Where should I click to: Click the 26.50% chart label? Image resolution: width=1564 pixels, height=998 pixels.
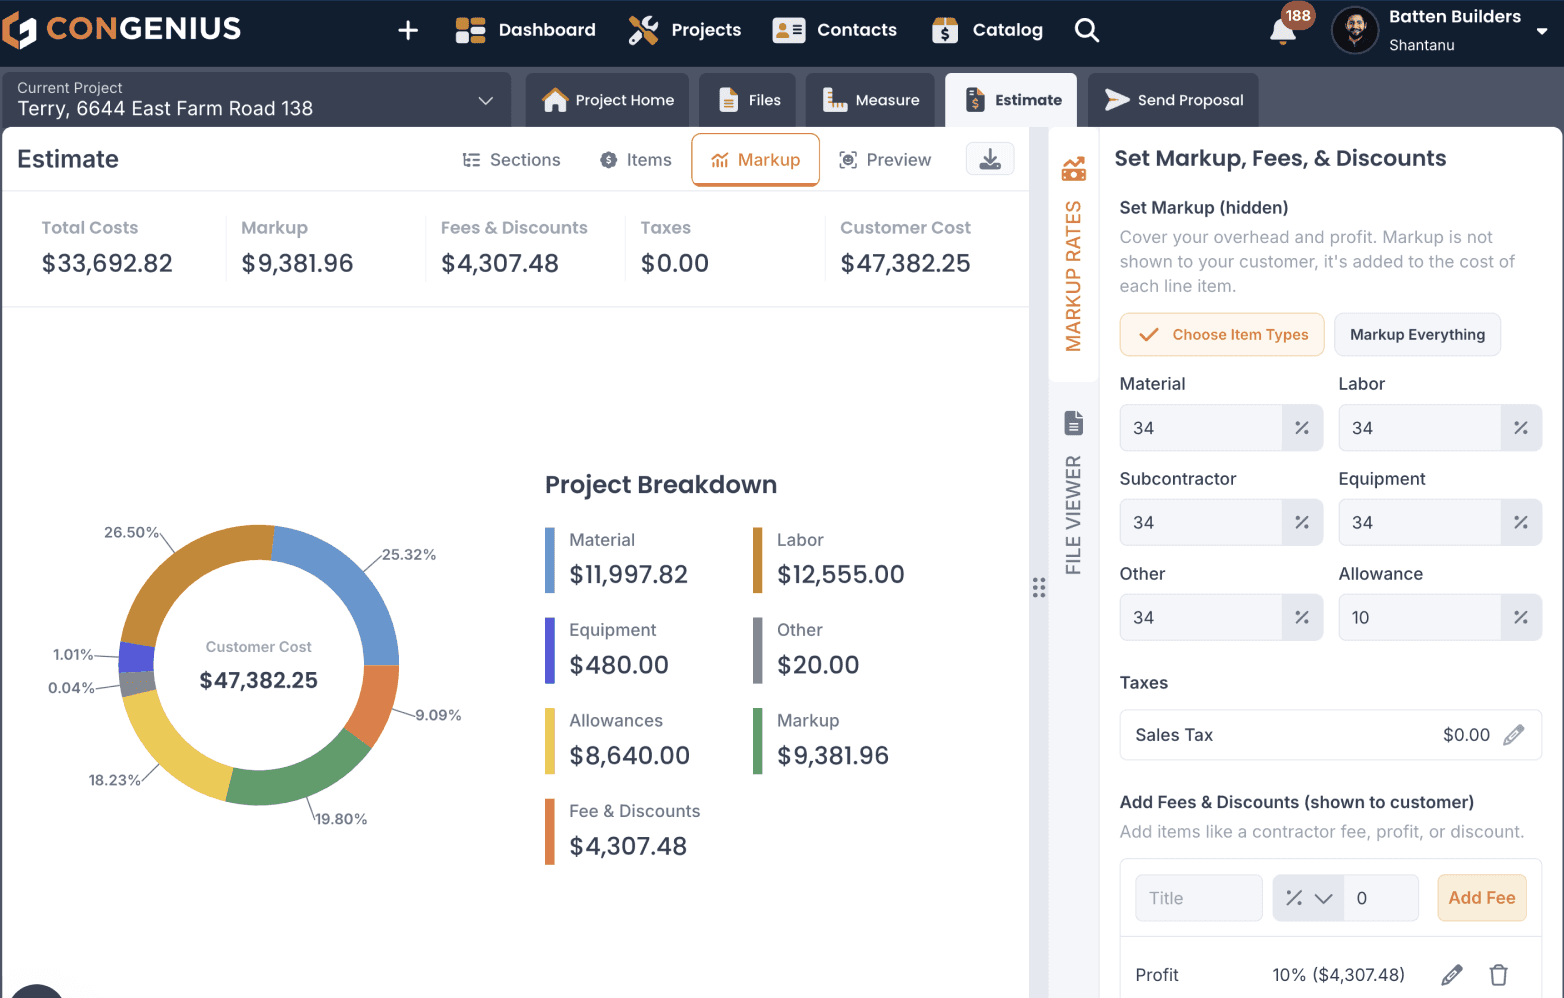[x=132, y=532]
